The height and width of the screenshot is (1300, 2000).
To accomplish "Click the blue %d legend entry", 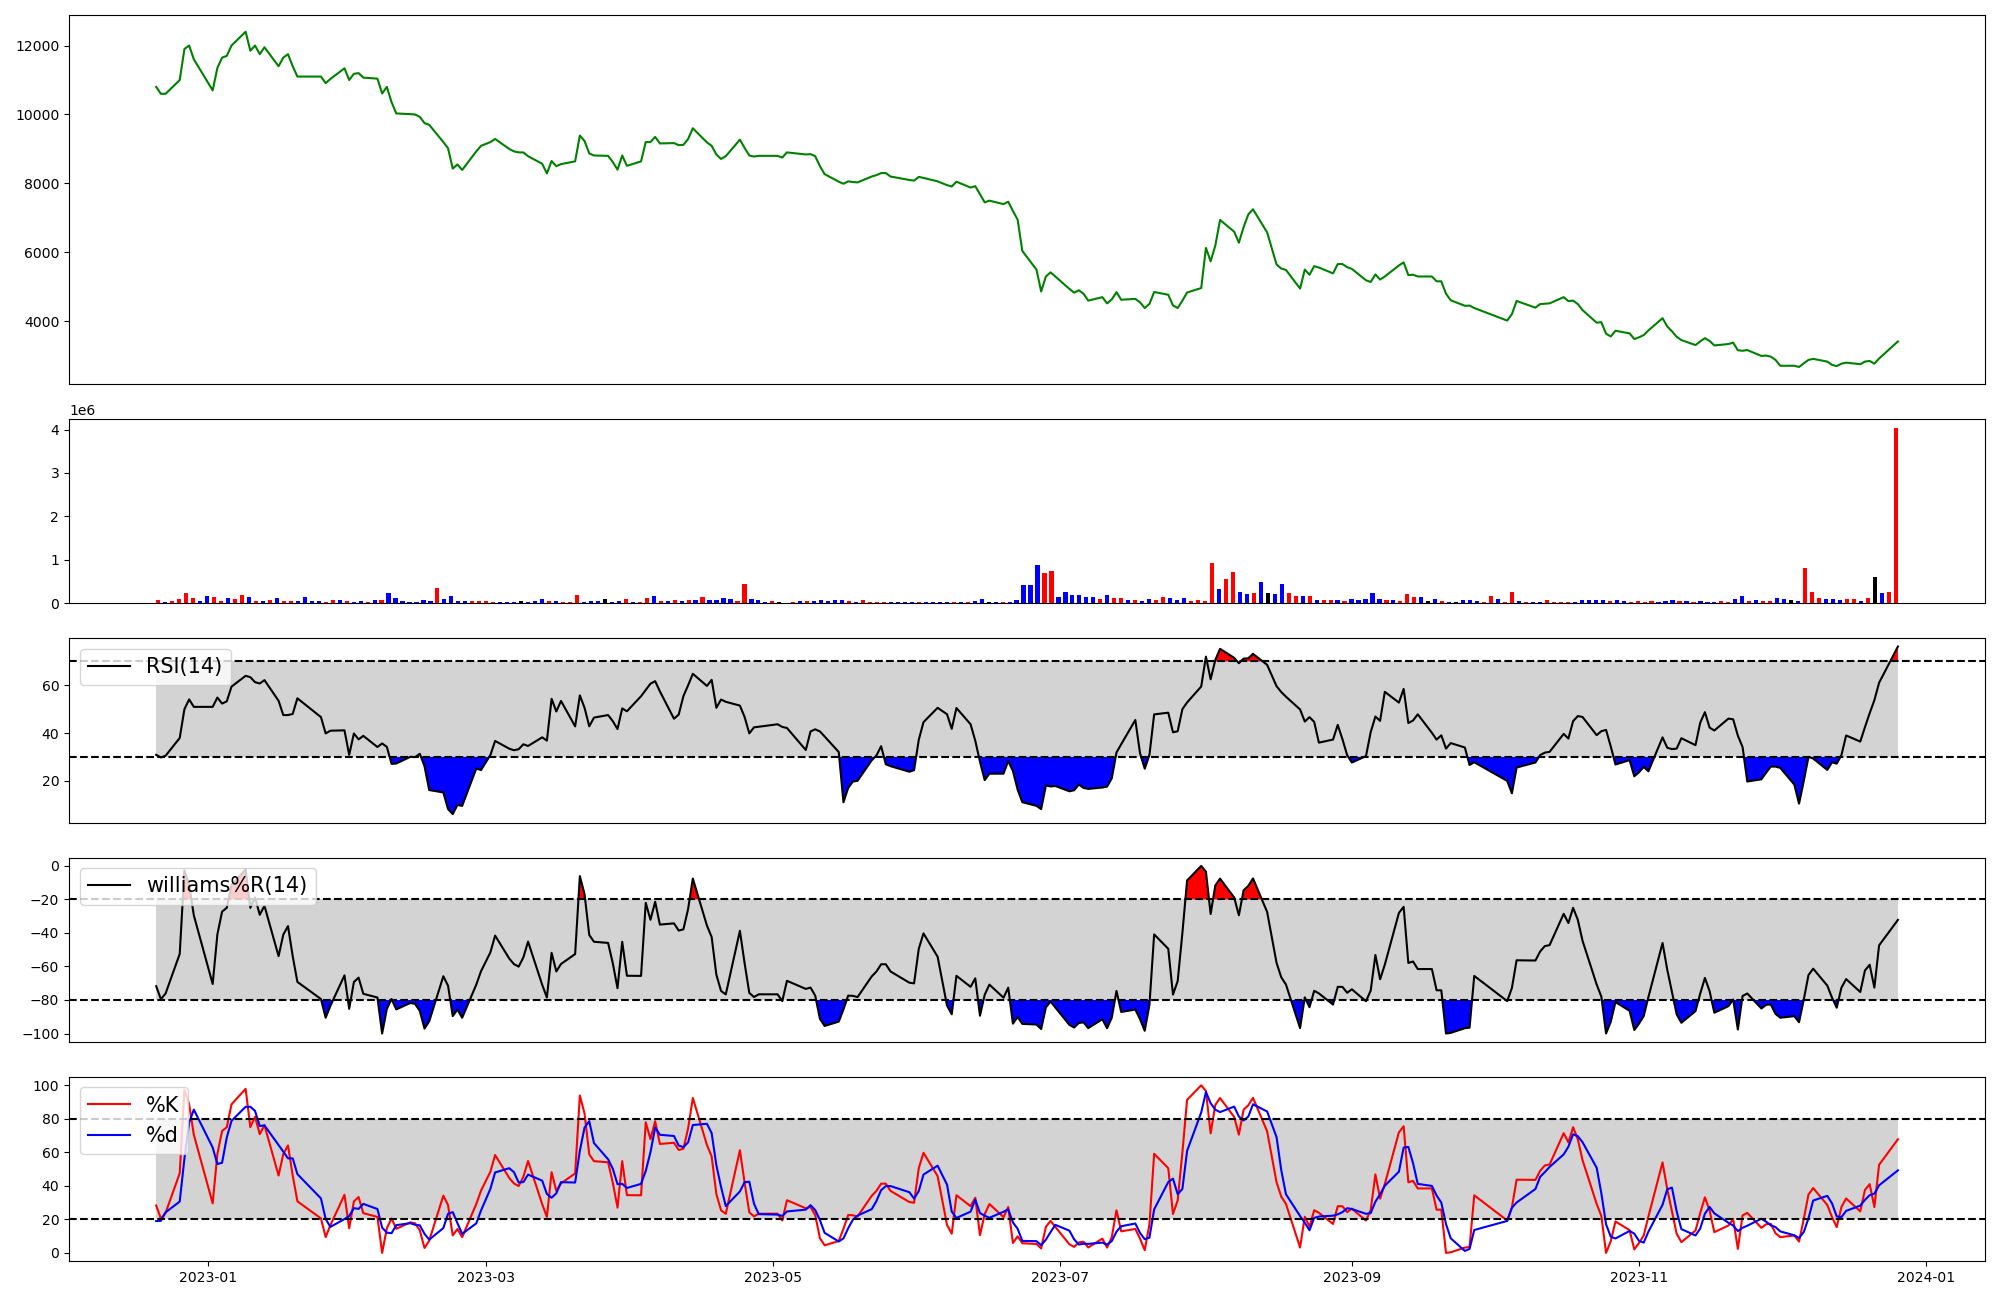I will (161, 1135).
